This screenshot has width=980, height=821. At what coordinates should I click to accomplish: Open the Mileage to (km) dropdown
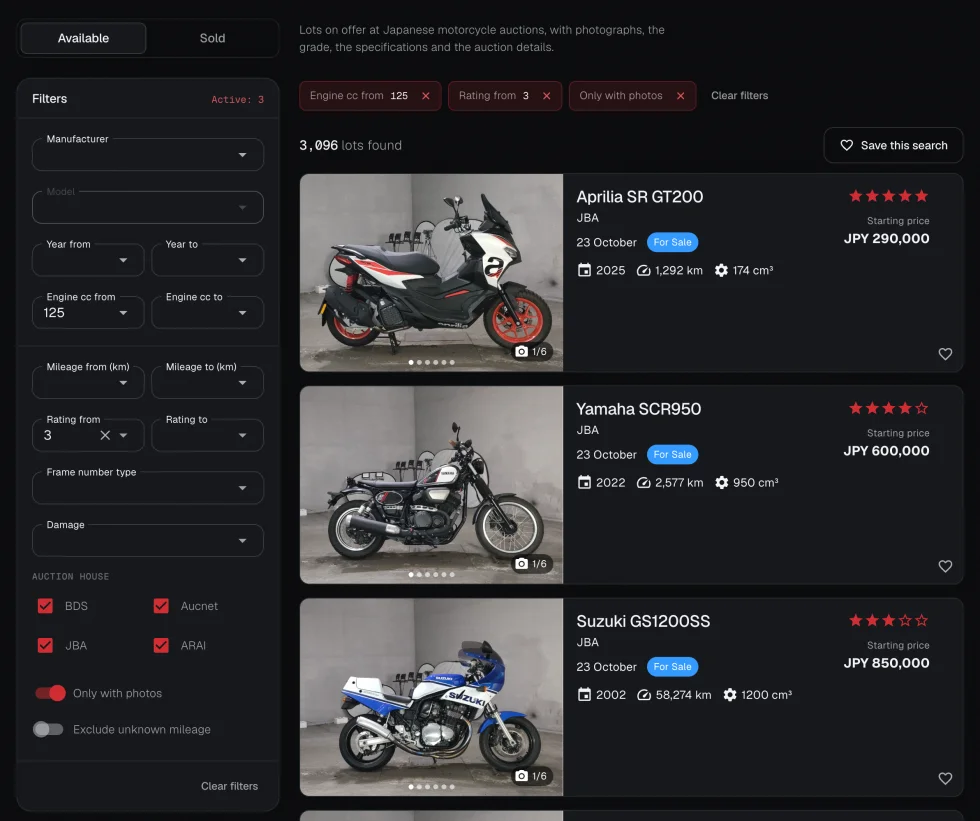point(207,382)
